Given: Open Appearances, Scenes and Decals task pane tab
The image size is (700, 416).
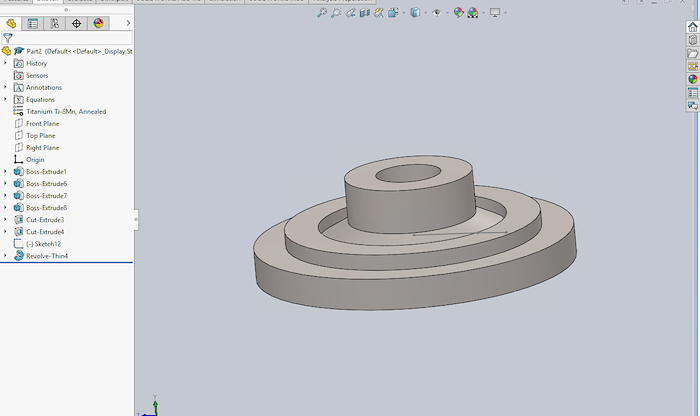Looking at the screenshot, I should click(x=692, y=79).
